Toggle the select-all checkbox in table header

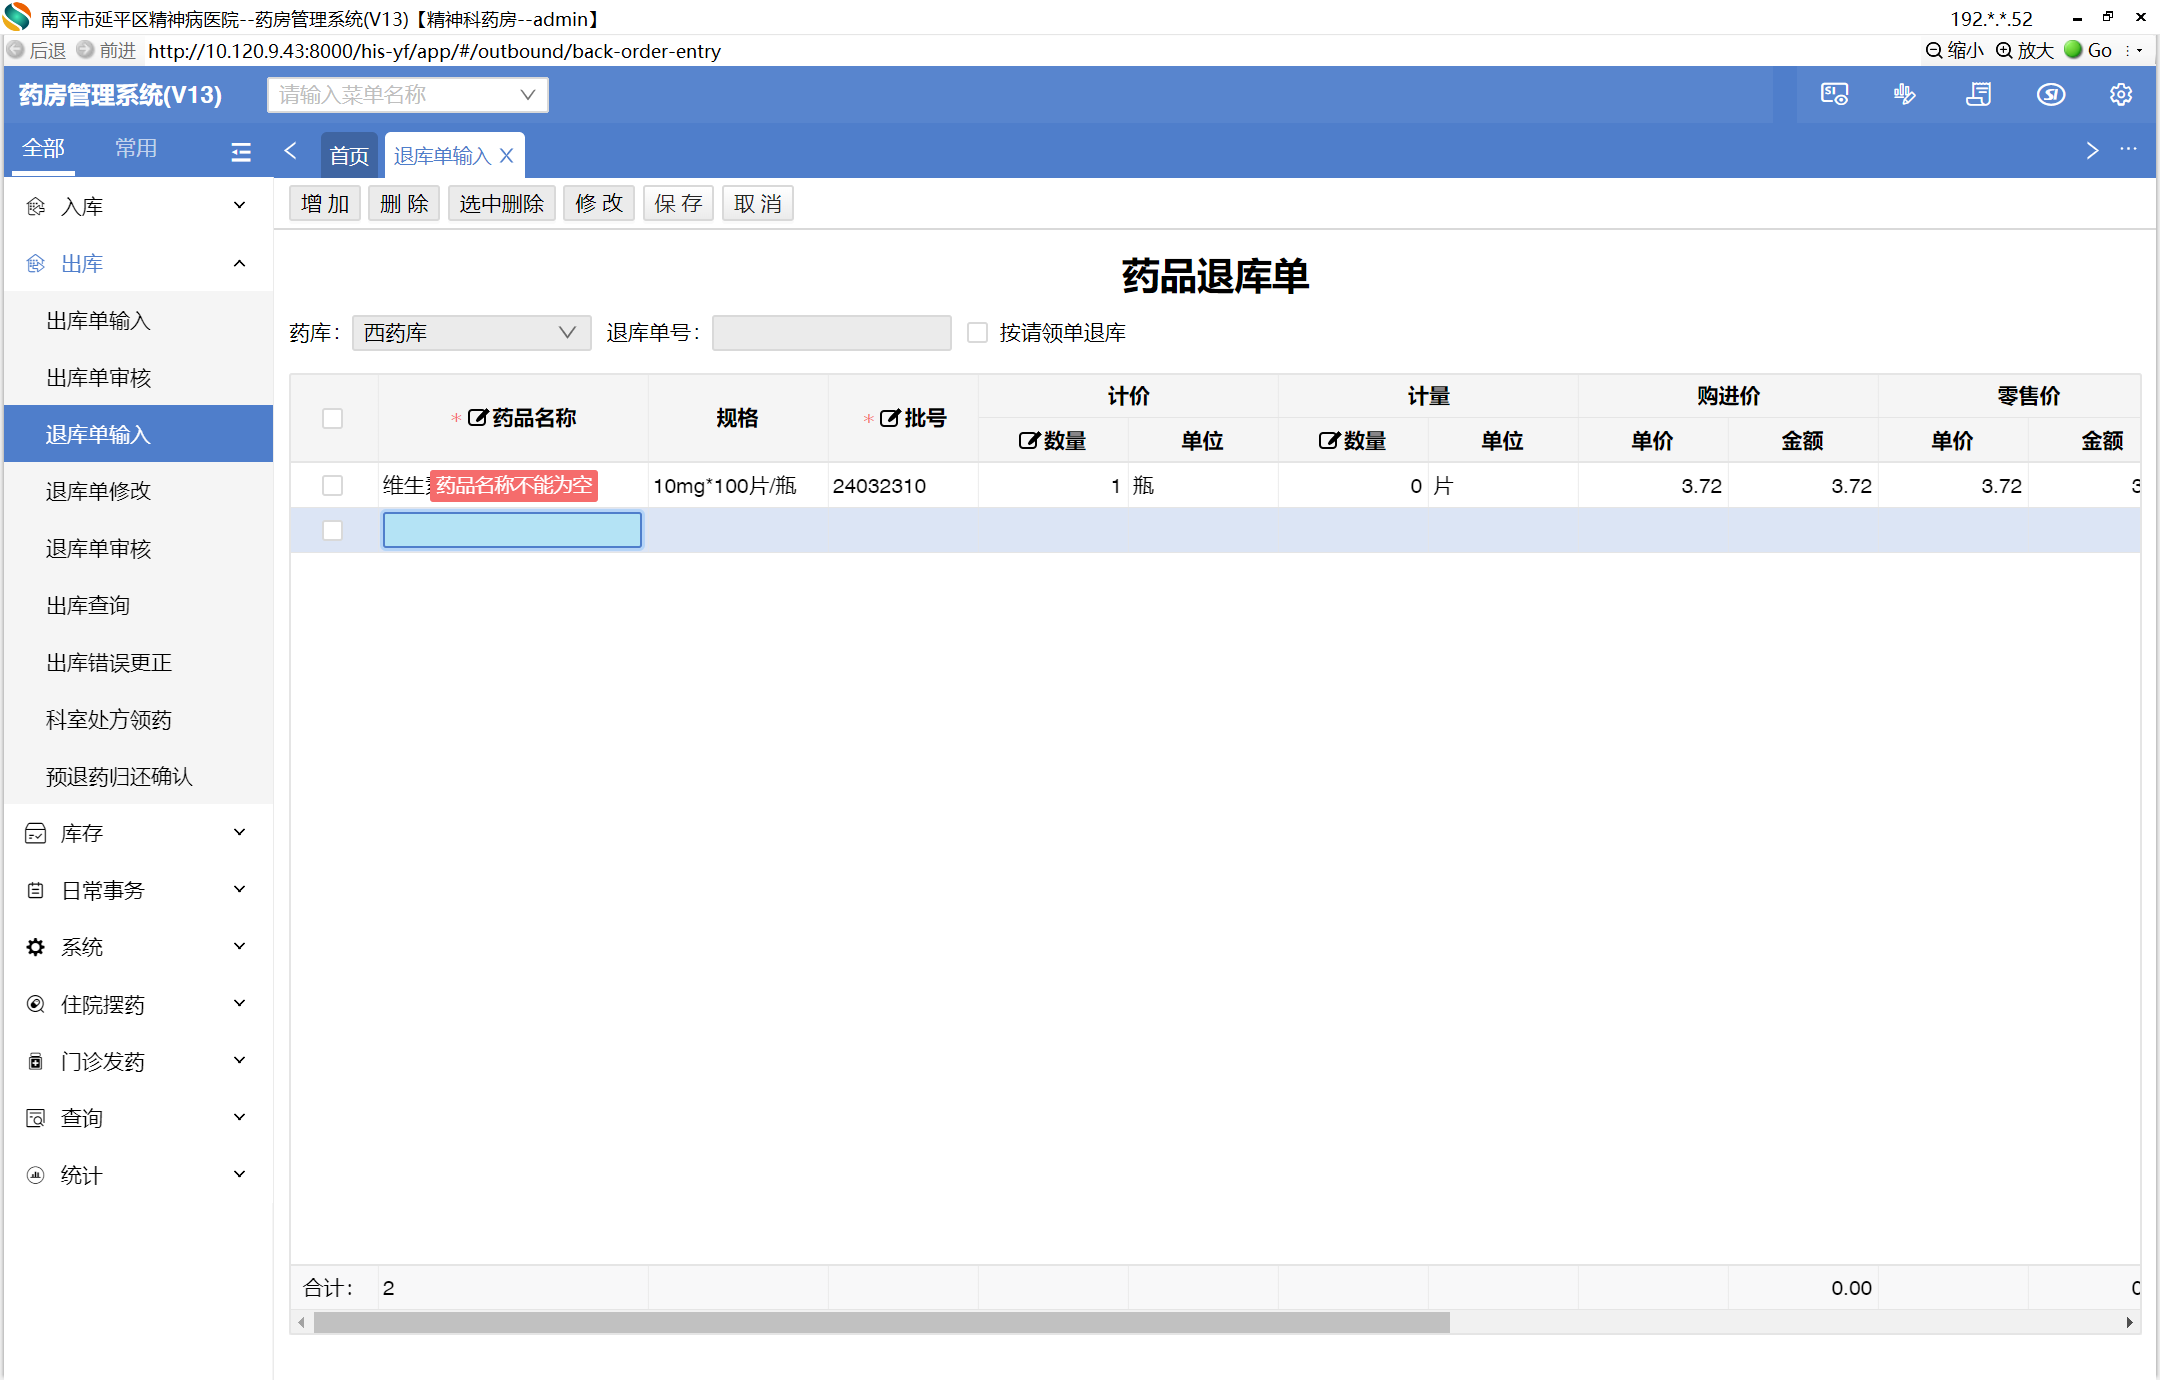point(333,418)
